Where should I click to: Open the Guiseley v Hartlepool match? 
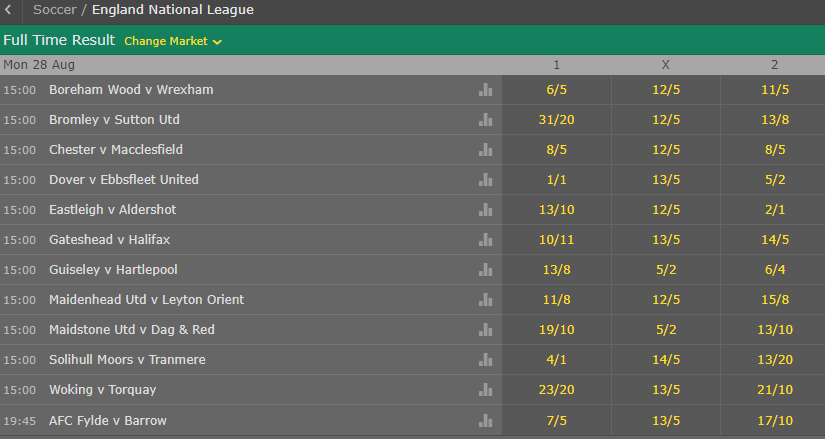[113, 270]
